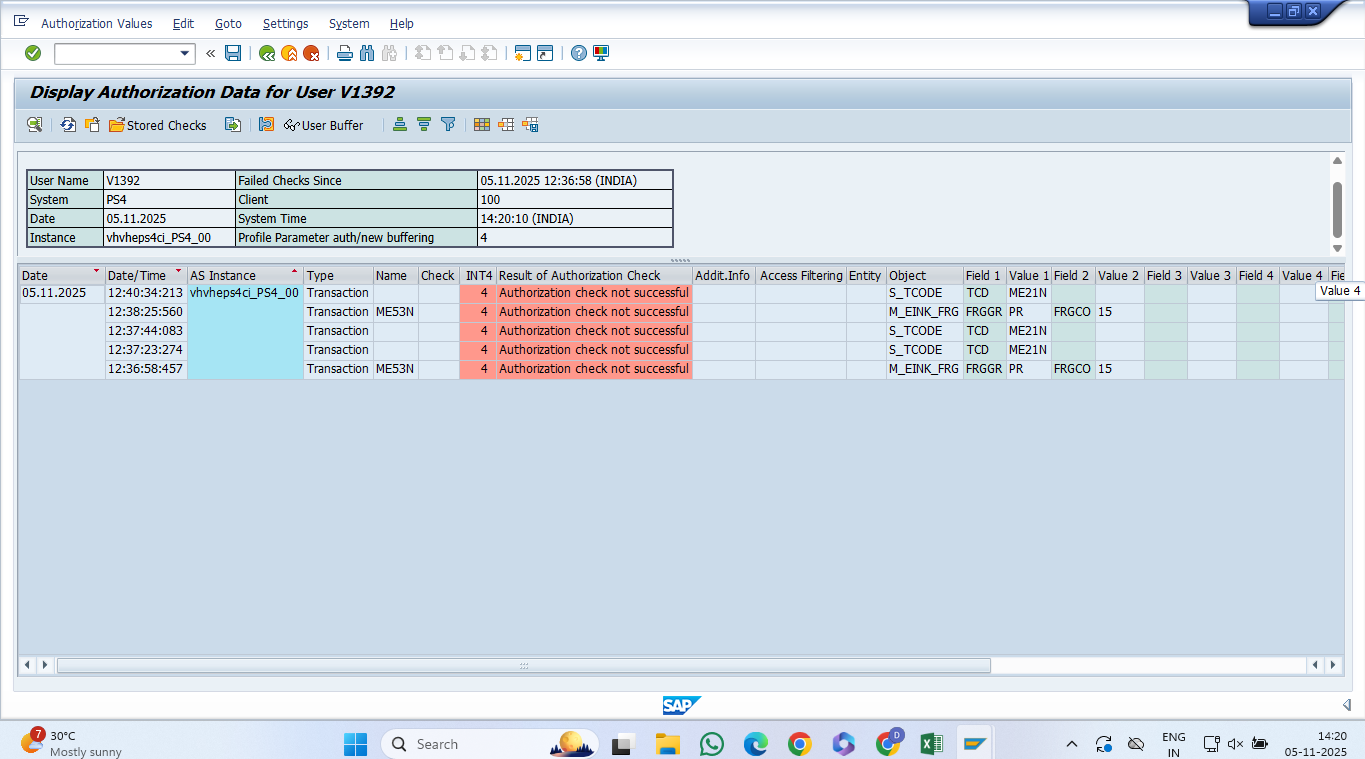Open the Settings menu
This screenshot has width=1365, height=759.
click(x=285, y=23)
